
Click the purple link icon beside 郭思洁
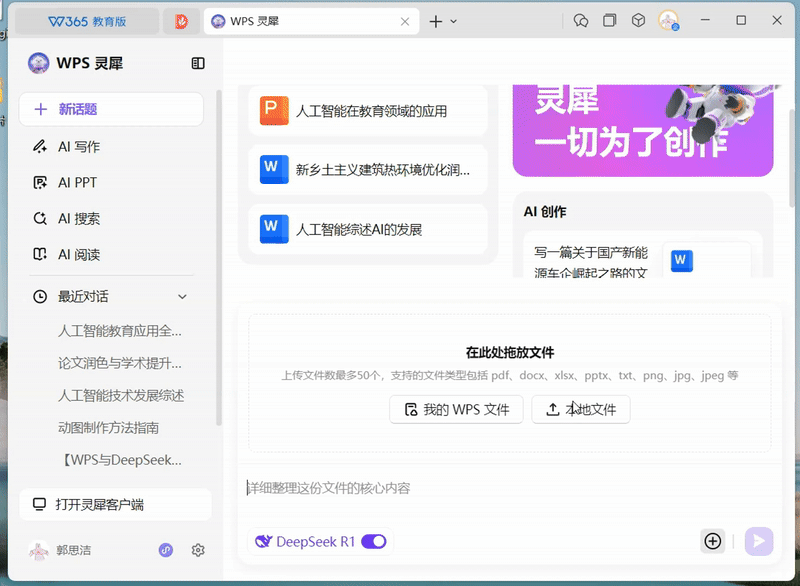click(166, 550)
